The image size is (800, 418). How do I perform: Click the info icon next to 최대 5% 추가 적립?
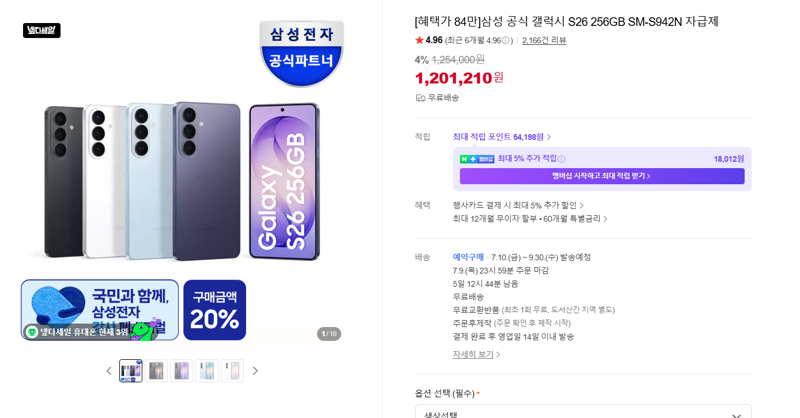(x=561, y=159)
